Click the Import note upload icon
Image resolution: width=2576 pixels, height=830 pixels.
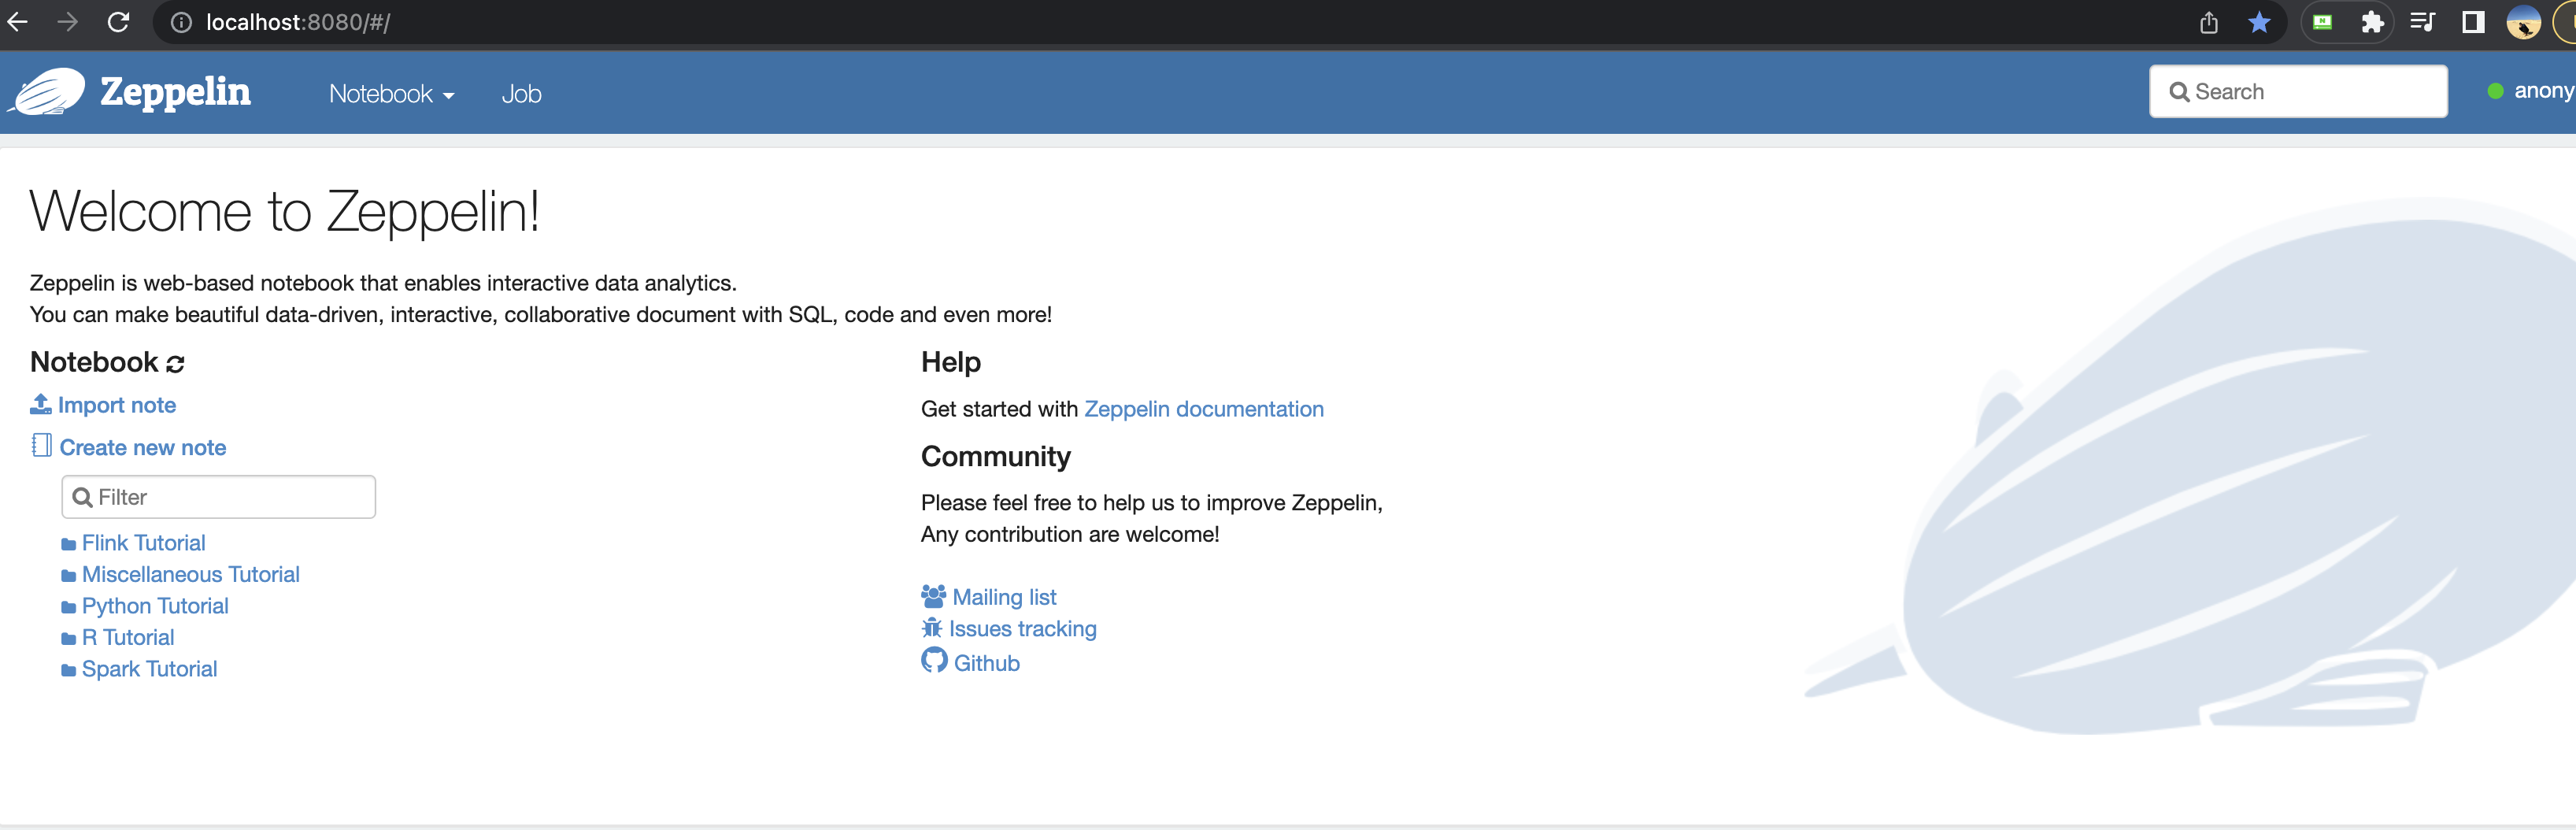click(41, 404)
